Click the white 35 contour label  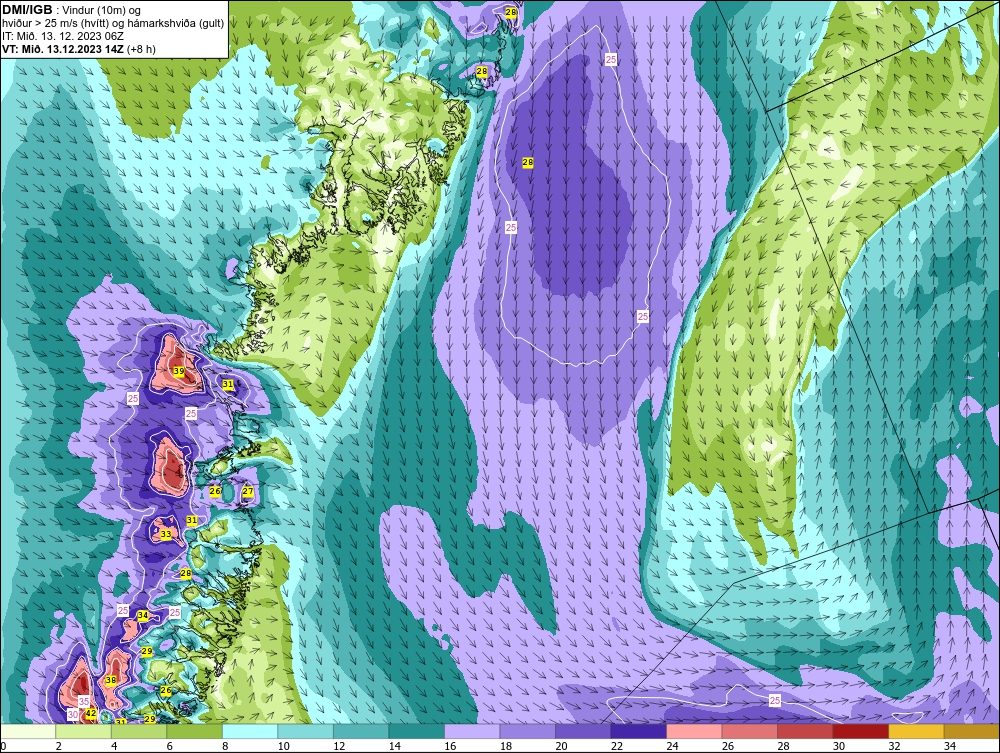pos(84,701)
